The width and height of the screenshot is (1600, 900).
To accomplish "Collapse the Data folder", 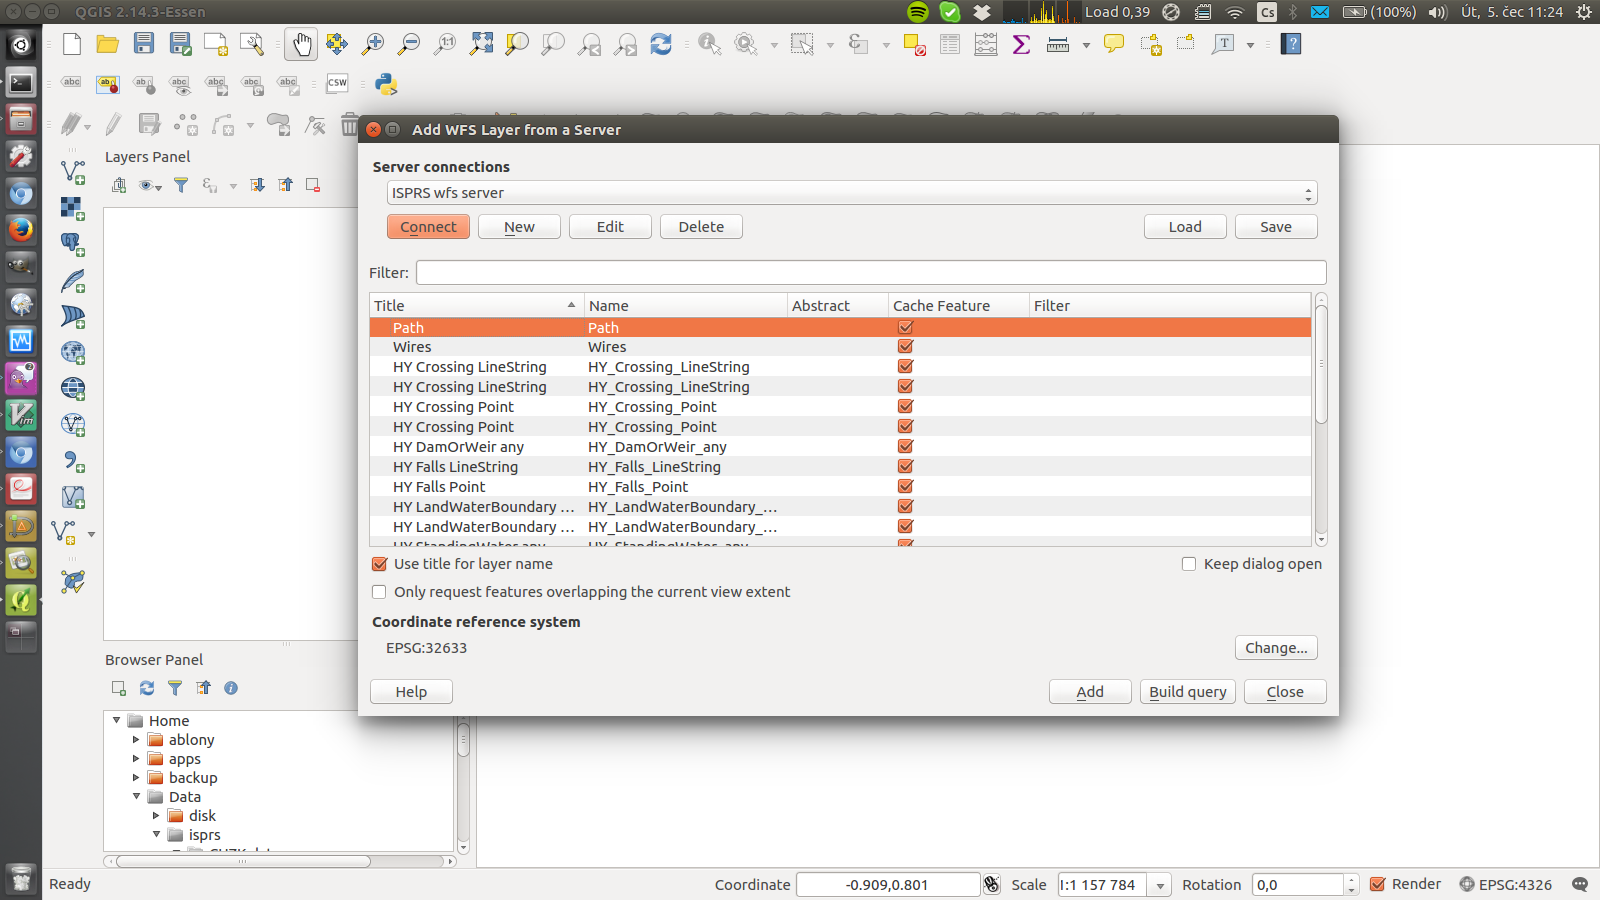I will (136, 797).
